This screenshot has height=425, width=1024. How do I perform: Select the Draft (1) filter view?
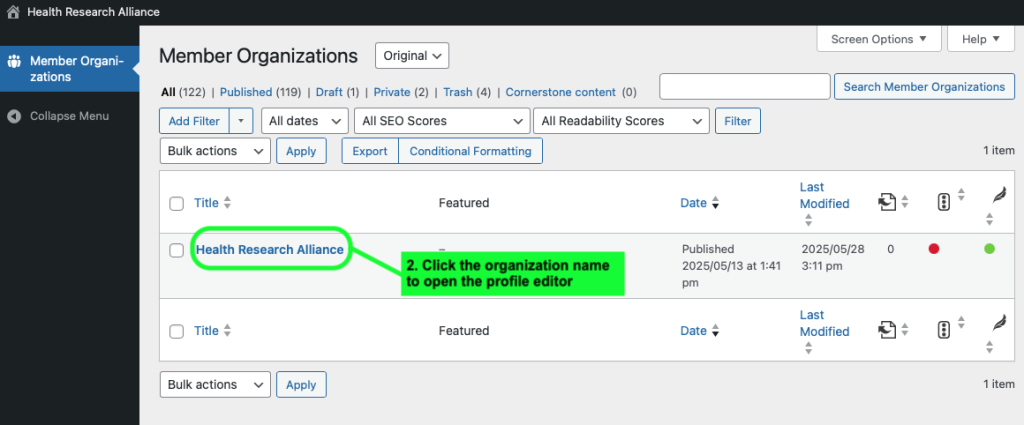pos(338,93)
